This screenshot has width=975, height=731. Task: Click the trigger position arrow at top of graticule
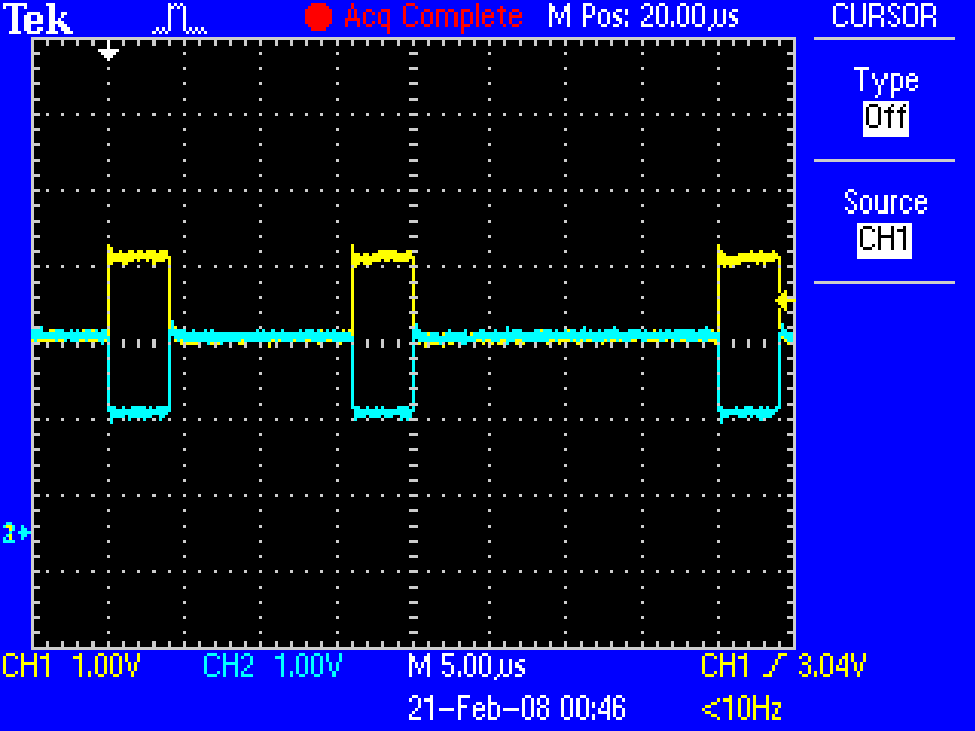point(109,52)
